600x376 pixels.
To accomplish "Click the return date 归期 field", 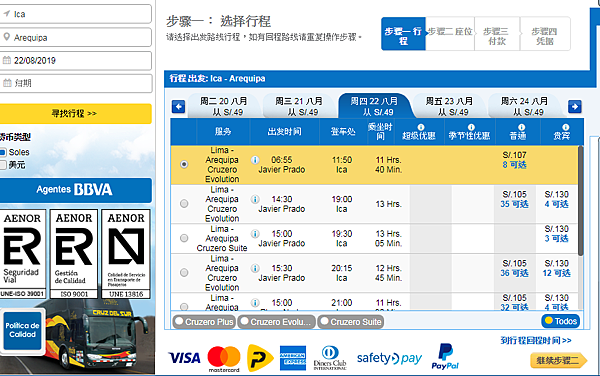I will click(x=75, y=83).
